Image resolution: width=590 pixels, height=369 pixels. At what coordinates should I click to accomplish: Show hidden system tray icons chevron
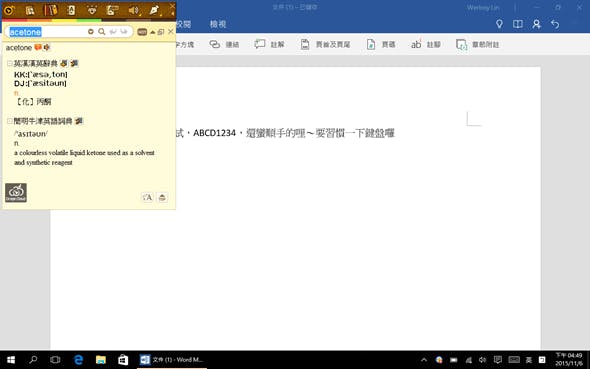[424, 360]
